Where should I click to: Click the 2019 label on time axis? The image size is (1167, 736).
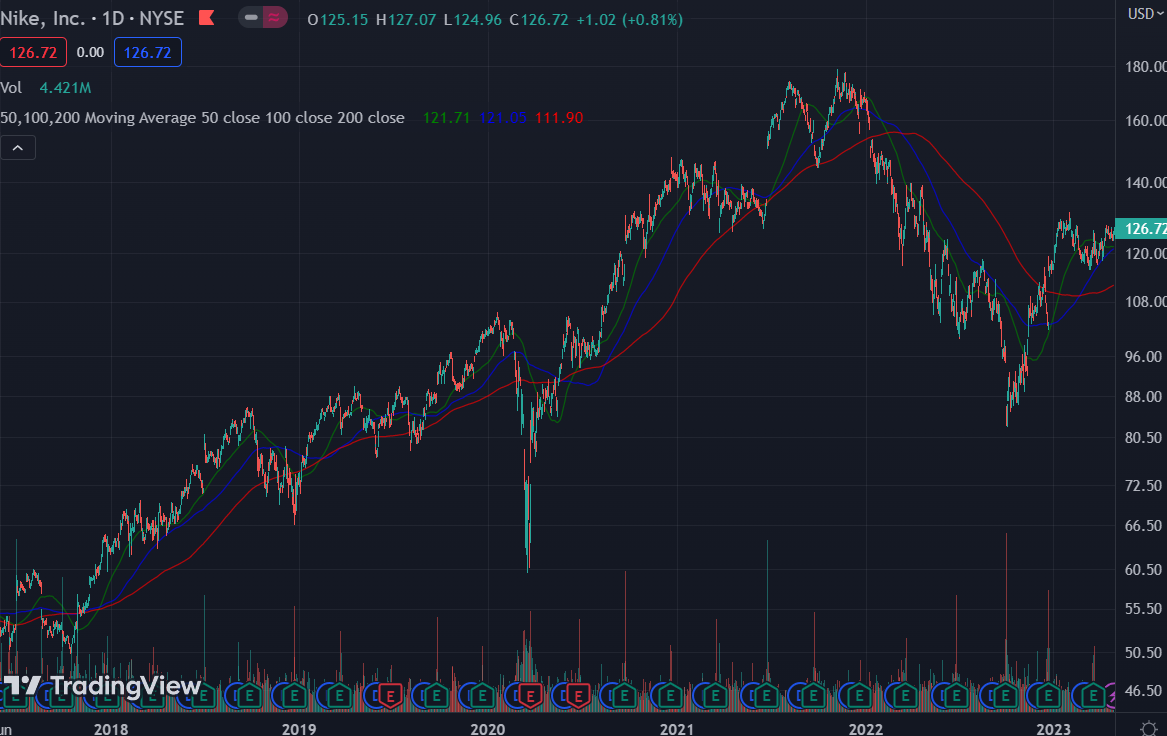(x=299, y=729)
